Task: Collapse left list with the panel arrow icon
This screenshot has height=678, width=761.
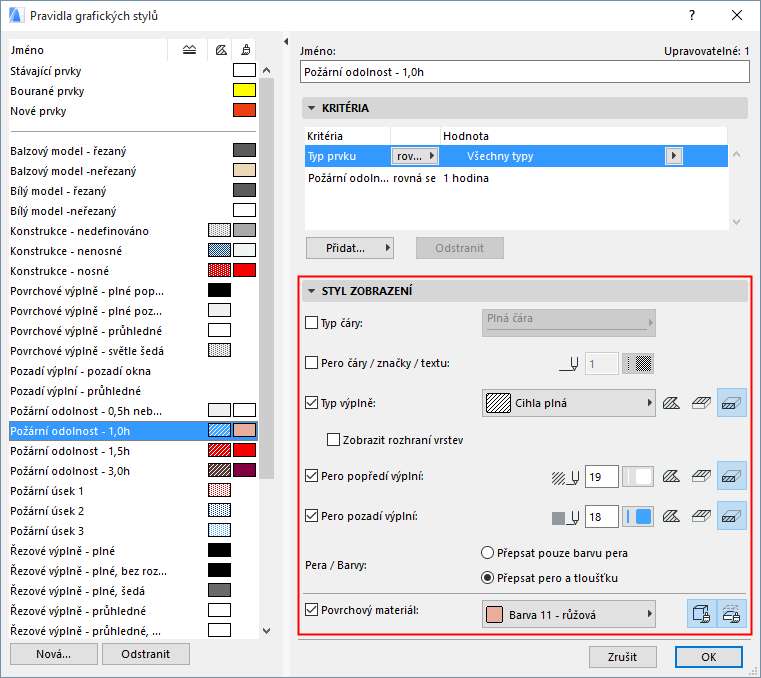Action: point(286,42)
